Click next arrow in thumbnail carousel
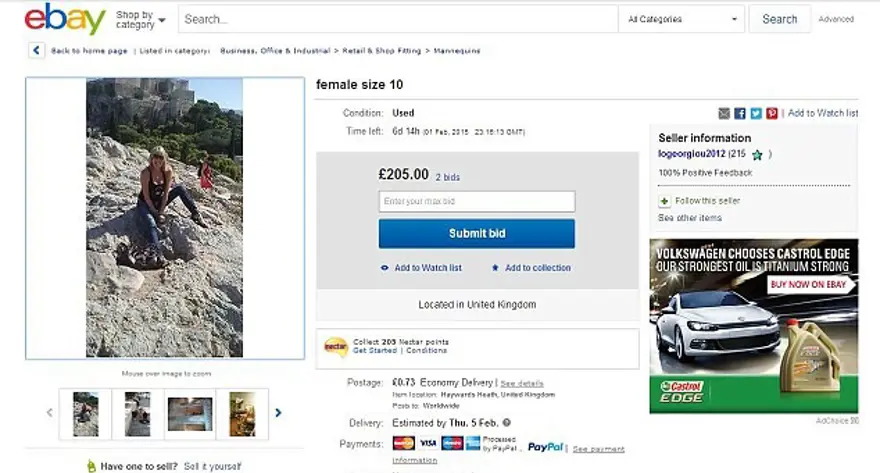880x473 pixels. [278, 412]
